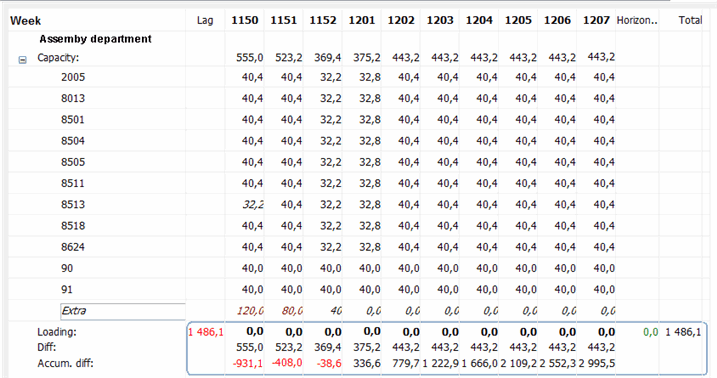This screenshot has height=378, width=717.
Task: Click the Lag column header
Action: (x=205, y=20)
